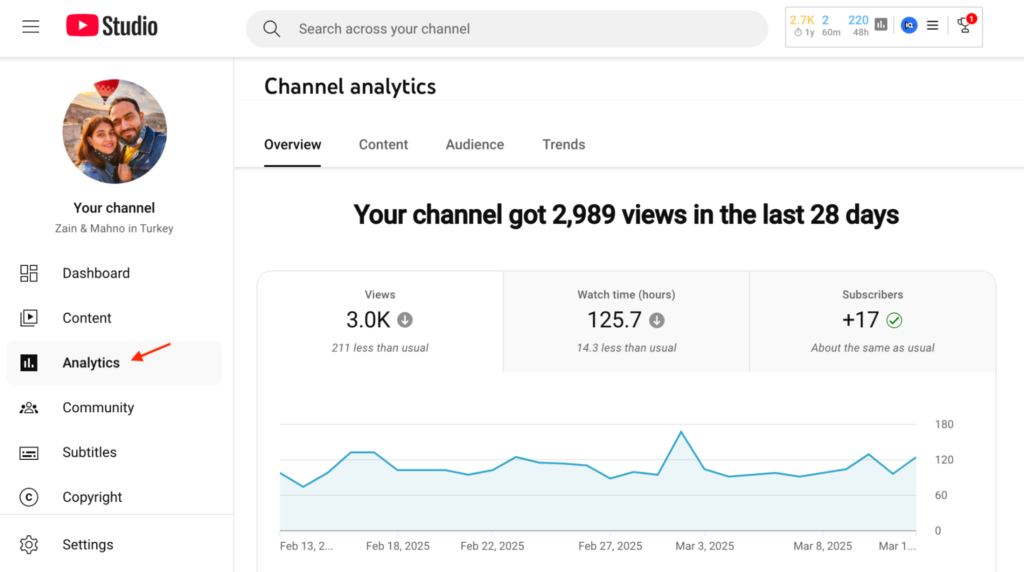Click the Copyright icon in sidebar
The image size is (1024, 572).
(x=29, y=497)
